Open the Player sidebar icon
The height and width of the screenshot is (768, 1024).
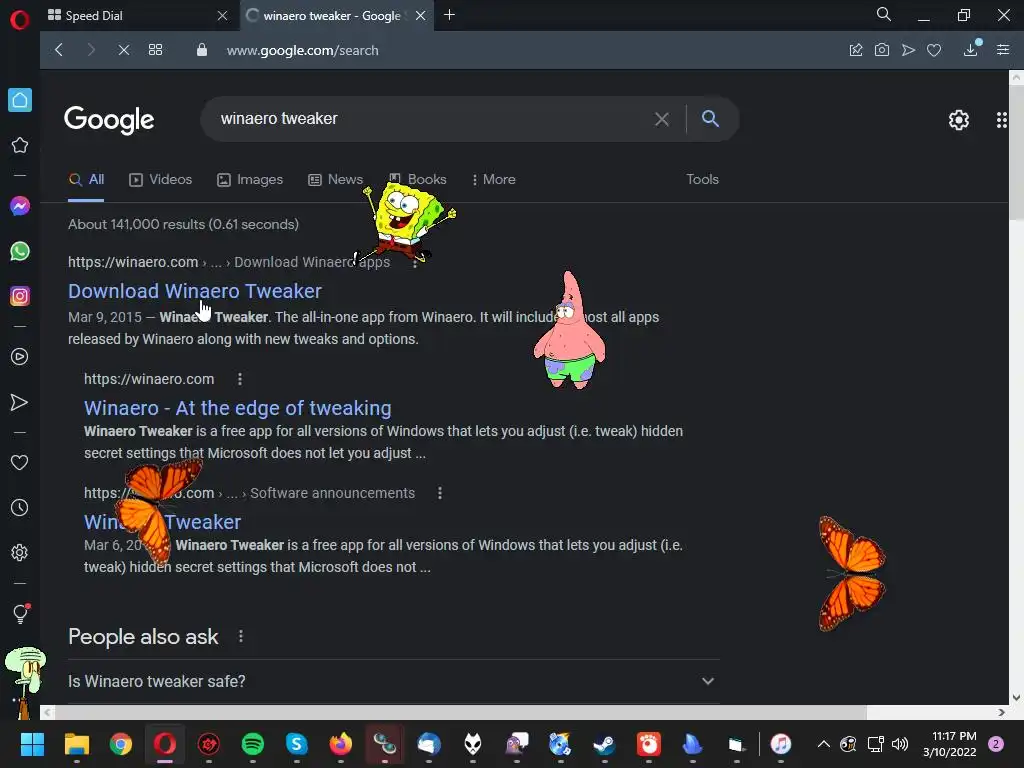click(20, 357)
